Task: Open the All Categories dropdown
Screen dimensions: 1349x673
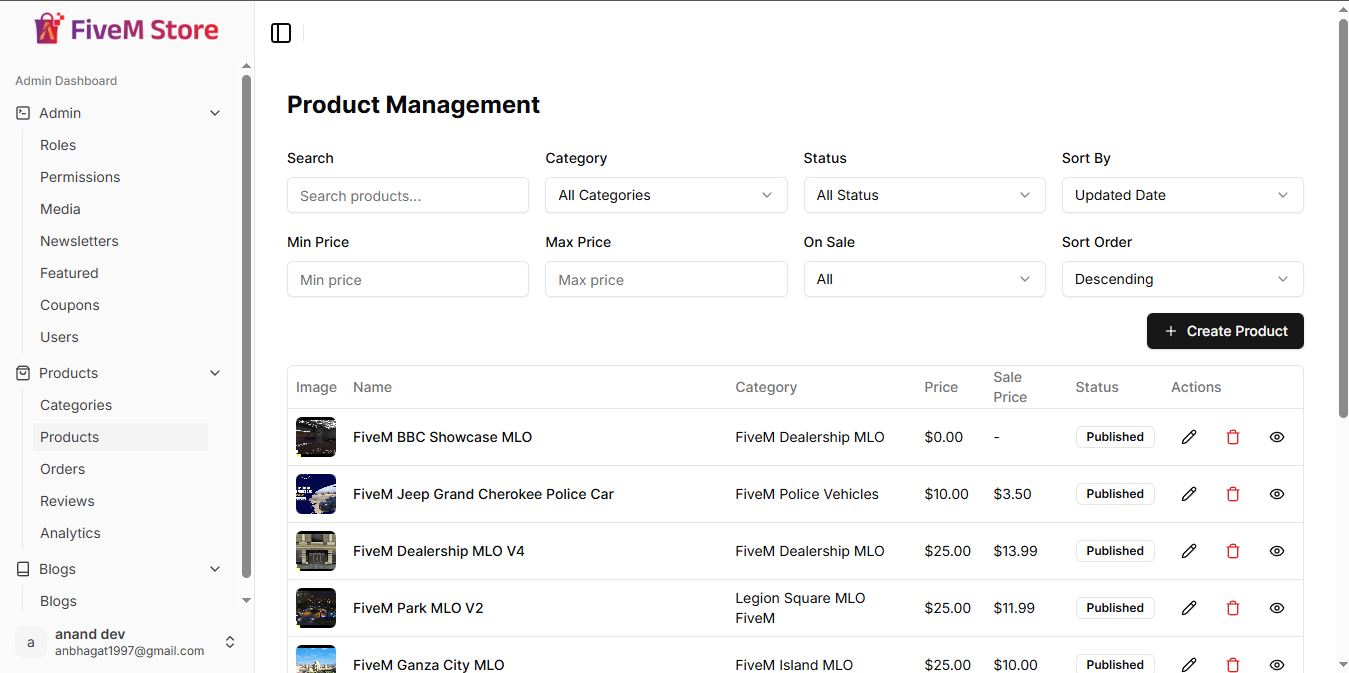Action: (x=665, y=195)
